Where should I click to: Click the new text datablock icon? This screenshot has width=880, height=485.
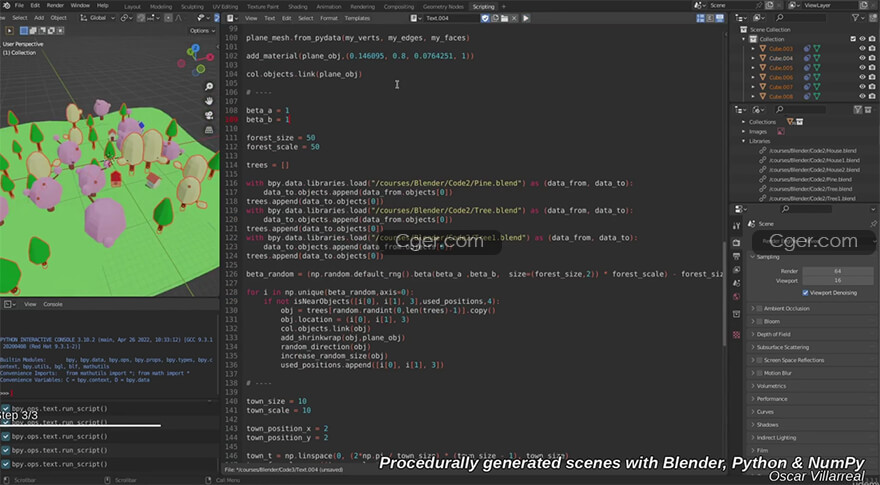point(495,18)
